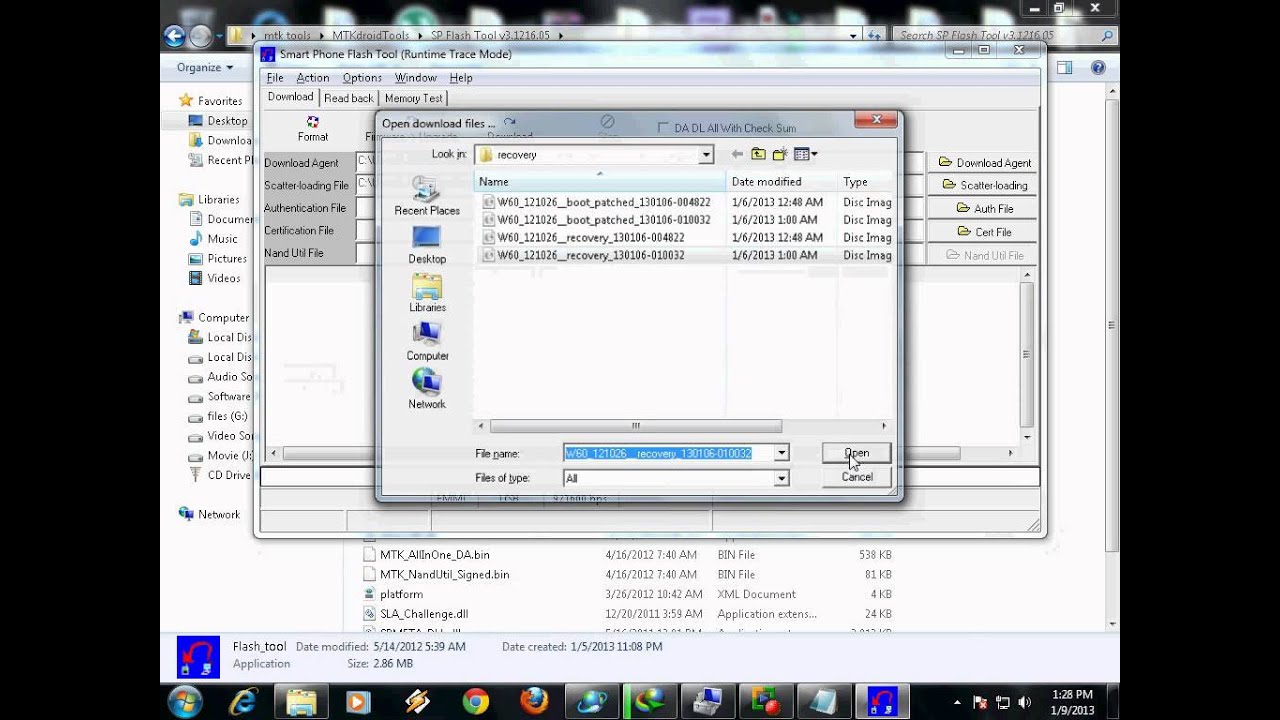The height and width of the screenshot is (720, 1280).
Task: Click the Open button in dialog
Action: point(856,453)
